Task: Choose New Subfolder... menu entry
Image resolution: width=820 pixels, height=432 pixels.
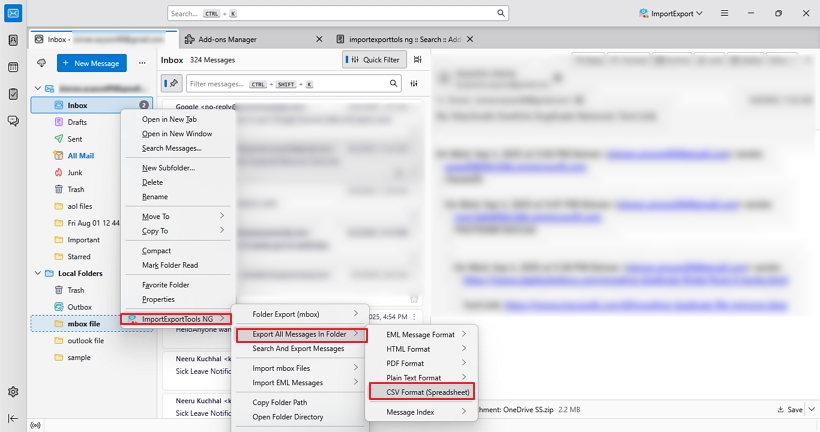Action: pos(178,168)
